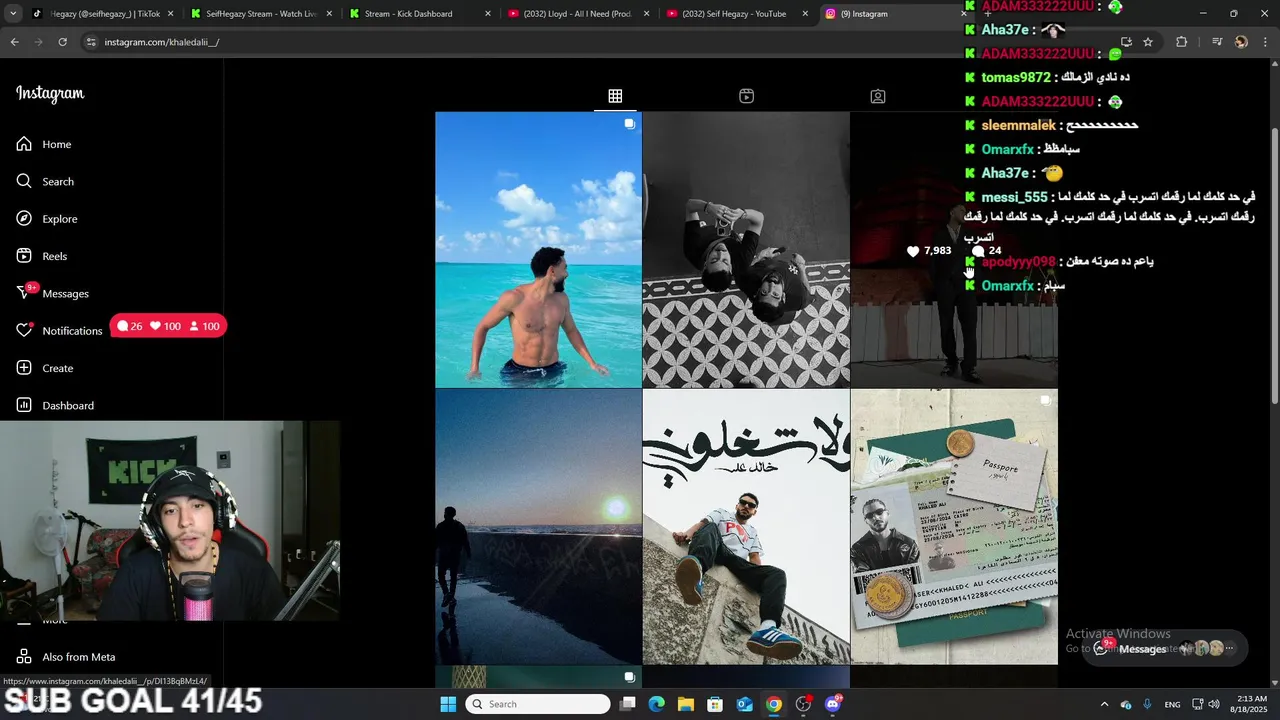Open the volume tray control
This screenshot has width=1280, height=720.
pos(1213,704)
